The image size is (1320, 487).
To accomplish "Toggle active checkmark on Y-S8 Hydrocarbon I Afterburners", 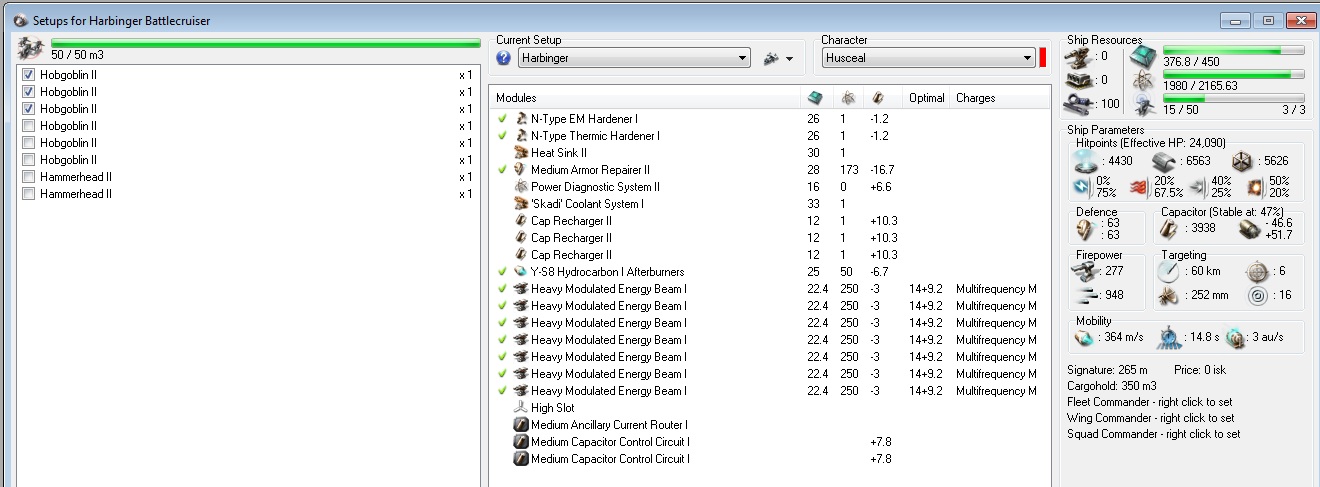I will tap(502, 272).
